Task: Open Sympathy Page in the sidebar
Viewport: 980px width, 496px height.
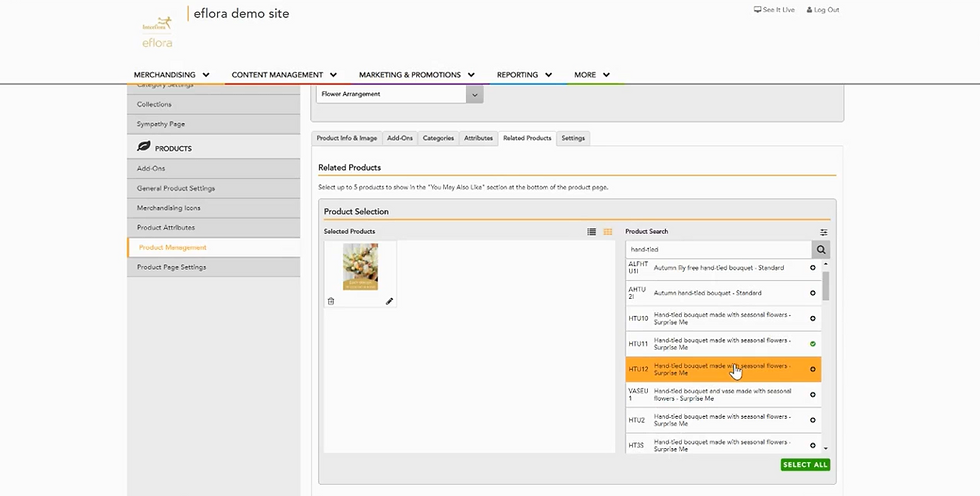Action: click(213, 124)
